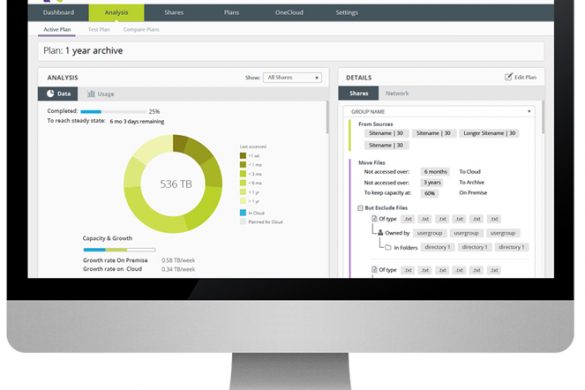585x390 pixels.
Task: Click the To Cloud label
Action: [x=470, y=172]
